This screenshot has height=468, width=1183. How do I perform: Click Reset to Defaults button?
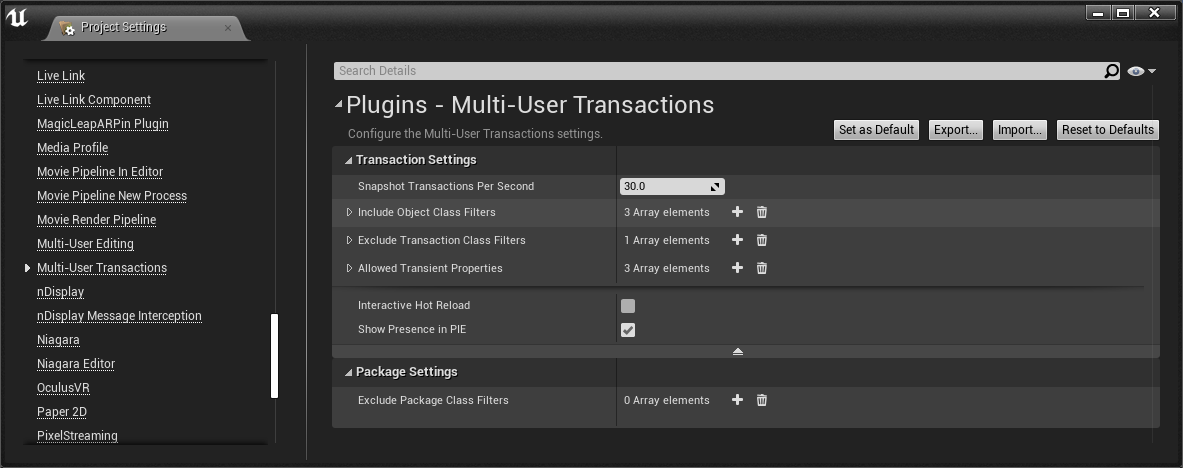pos(1108,130)
